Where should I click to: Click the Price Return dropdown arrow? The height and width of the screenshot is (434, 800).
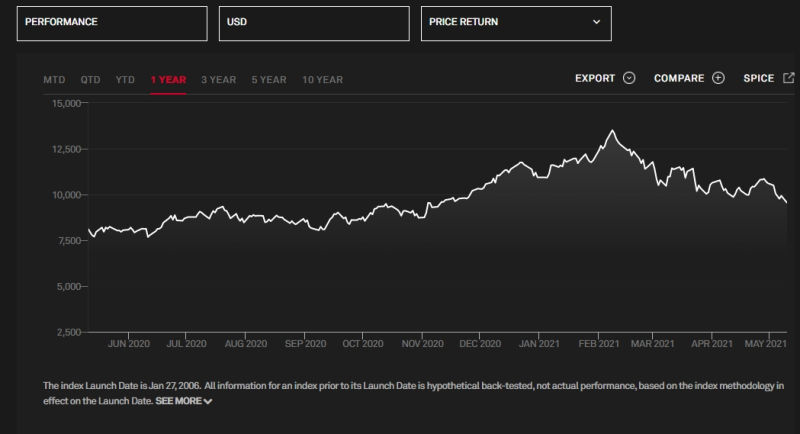click(596, 22)
